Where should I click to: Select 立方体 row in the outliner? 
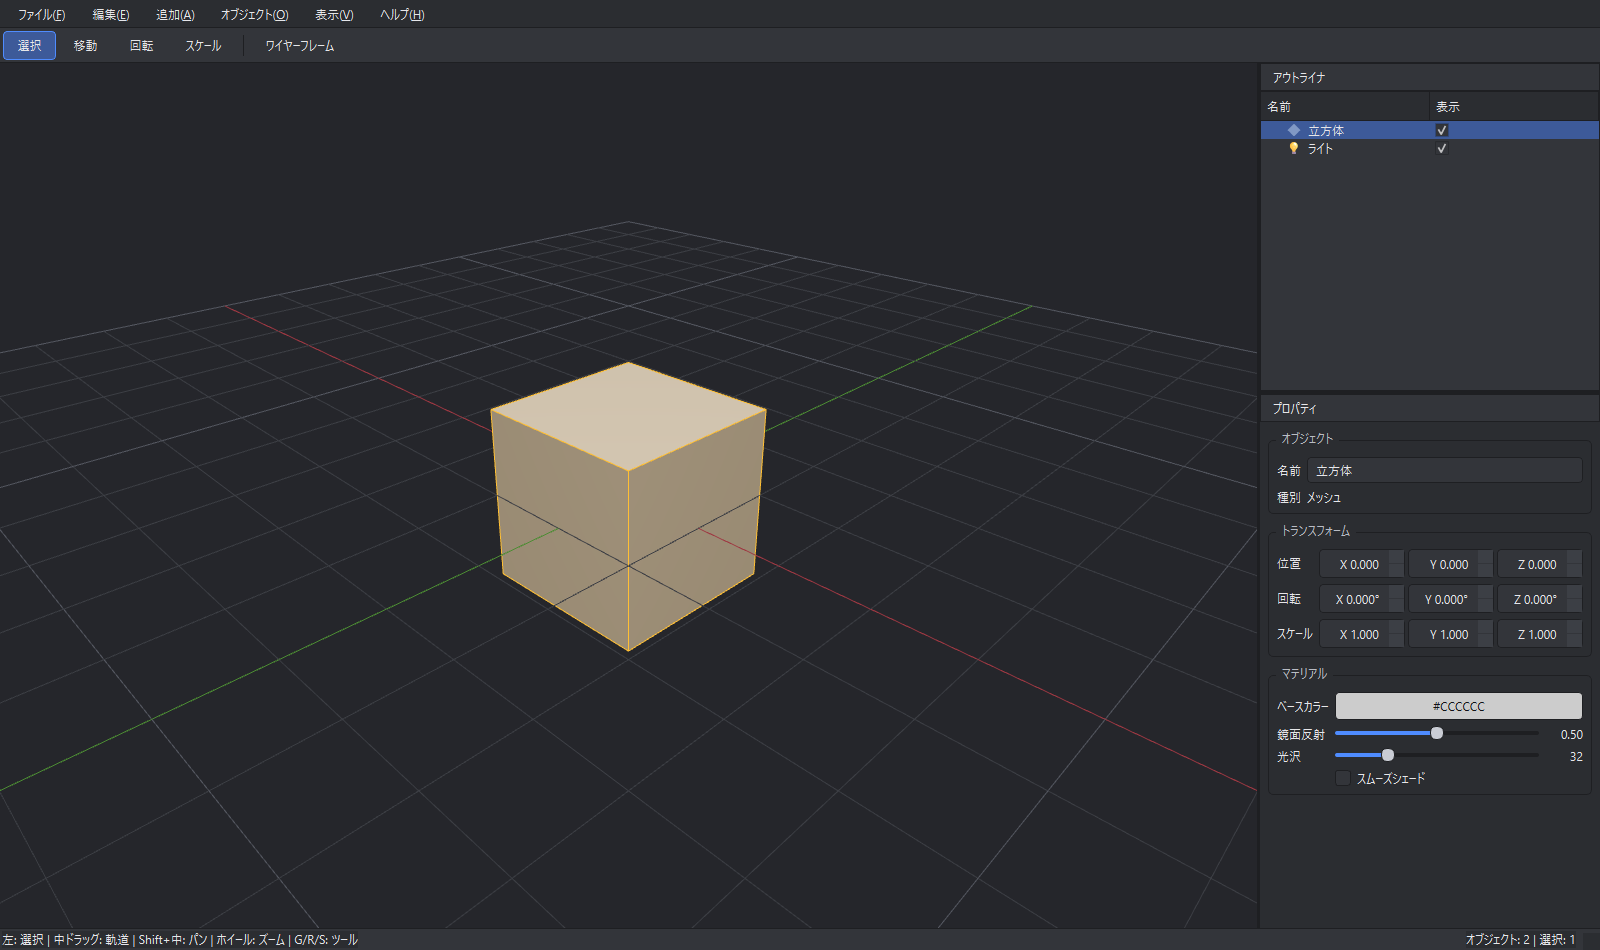[1429, 130]
